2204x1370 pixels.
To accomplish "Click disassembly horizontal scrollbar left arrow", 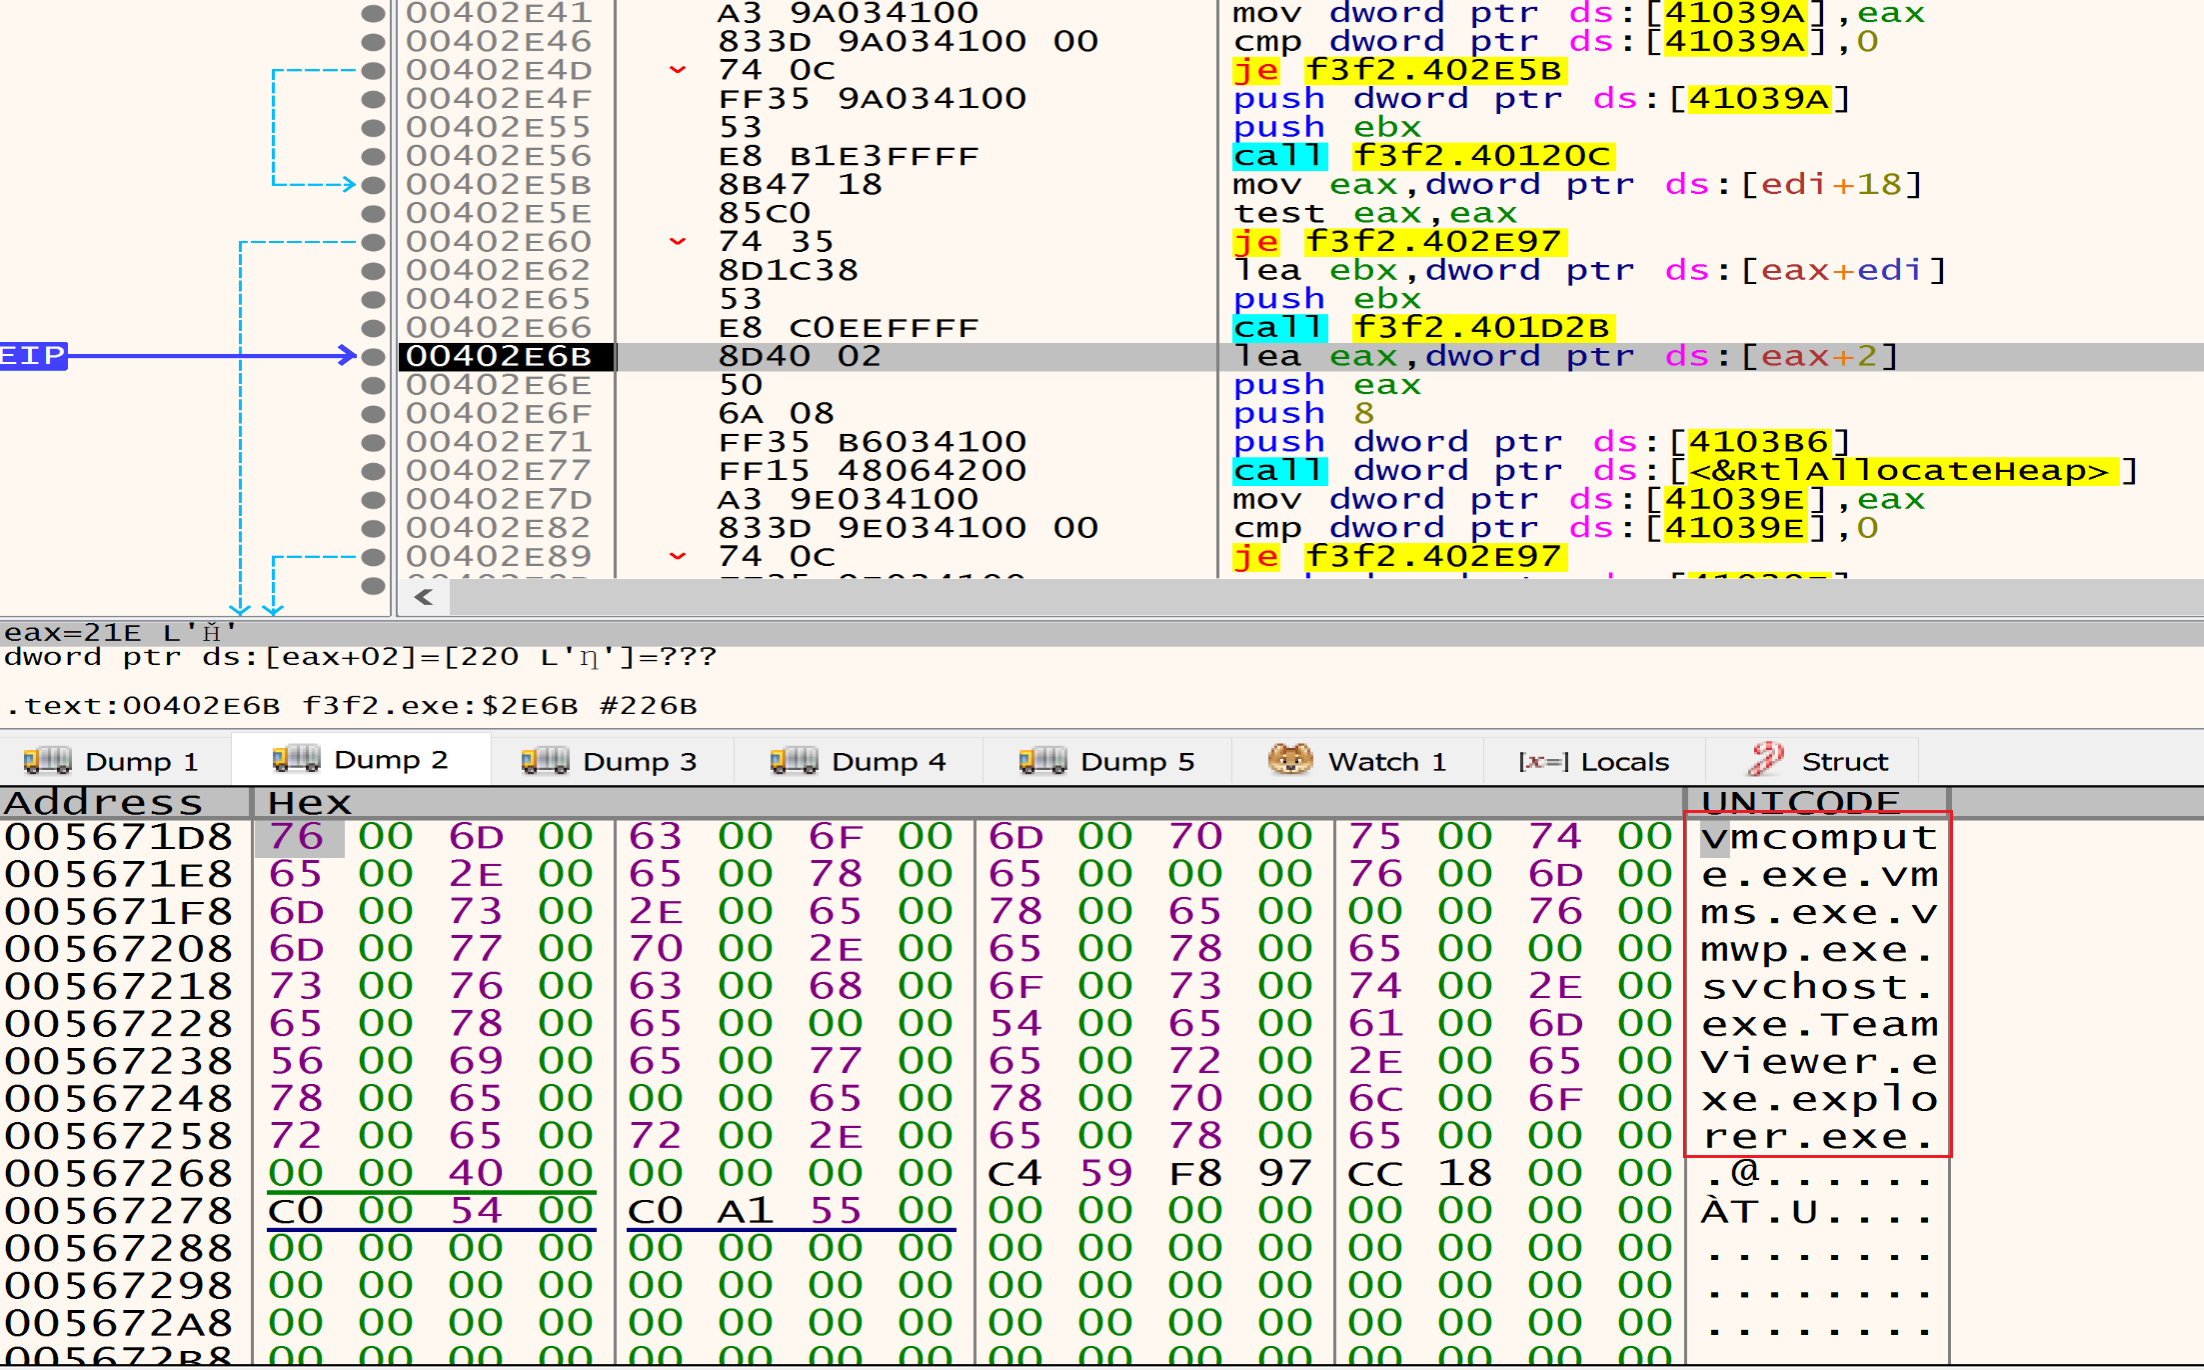I will click(x=424, y=597).
